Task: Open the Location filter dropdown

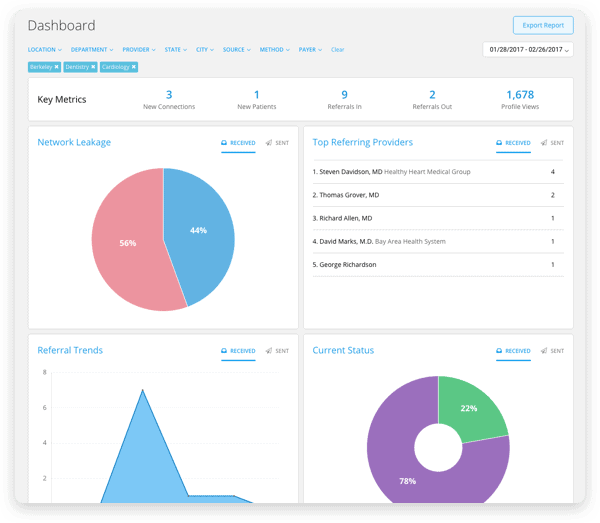Action: [44, 50]
